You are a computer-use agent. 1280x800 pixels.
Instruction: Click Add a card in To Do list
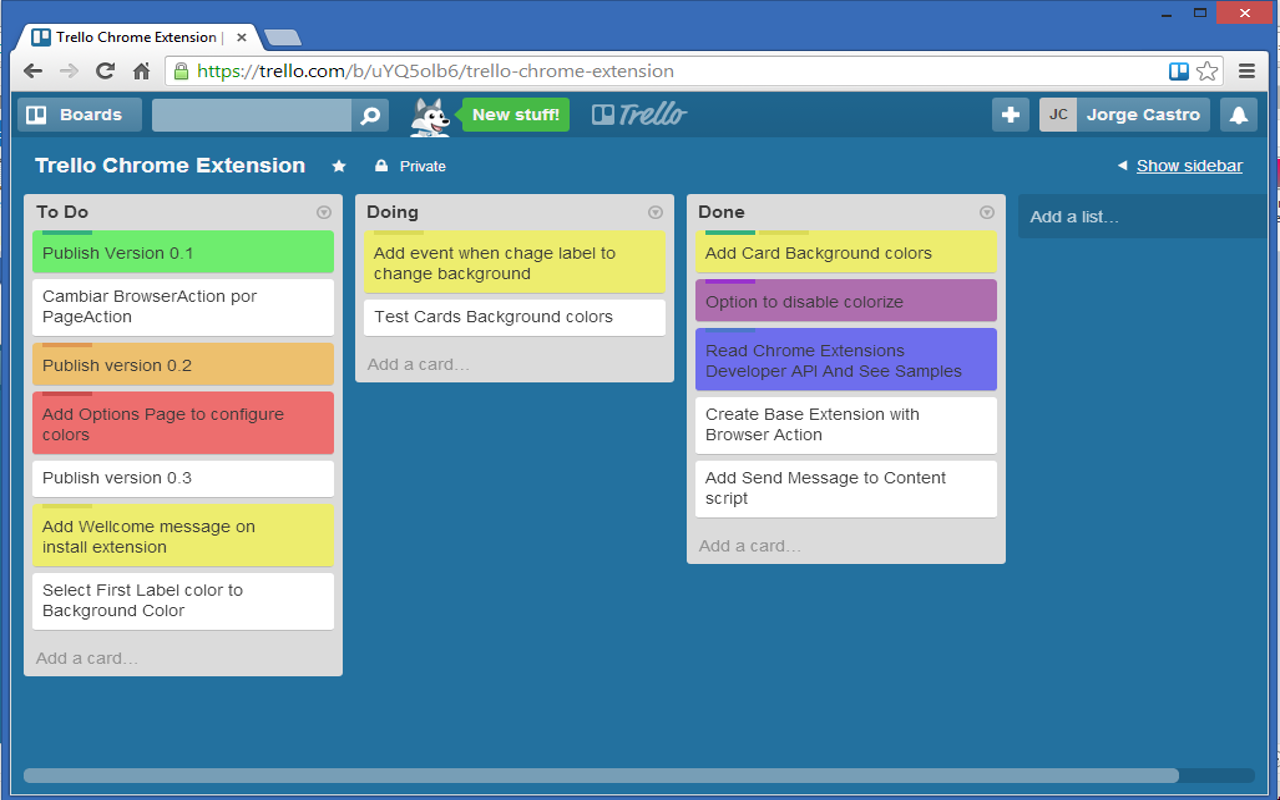pyautogui.click(x=87, y=658)
